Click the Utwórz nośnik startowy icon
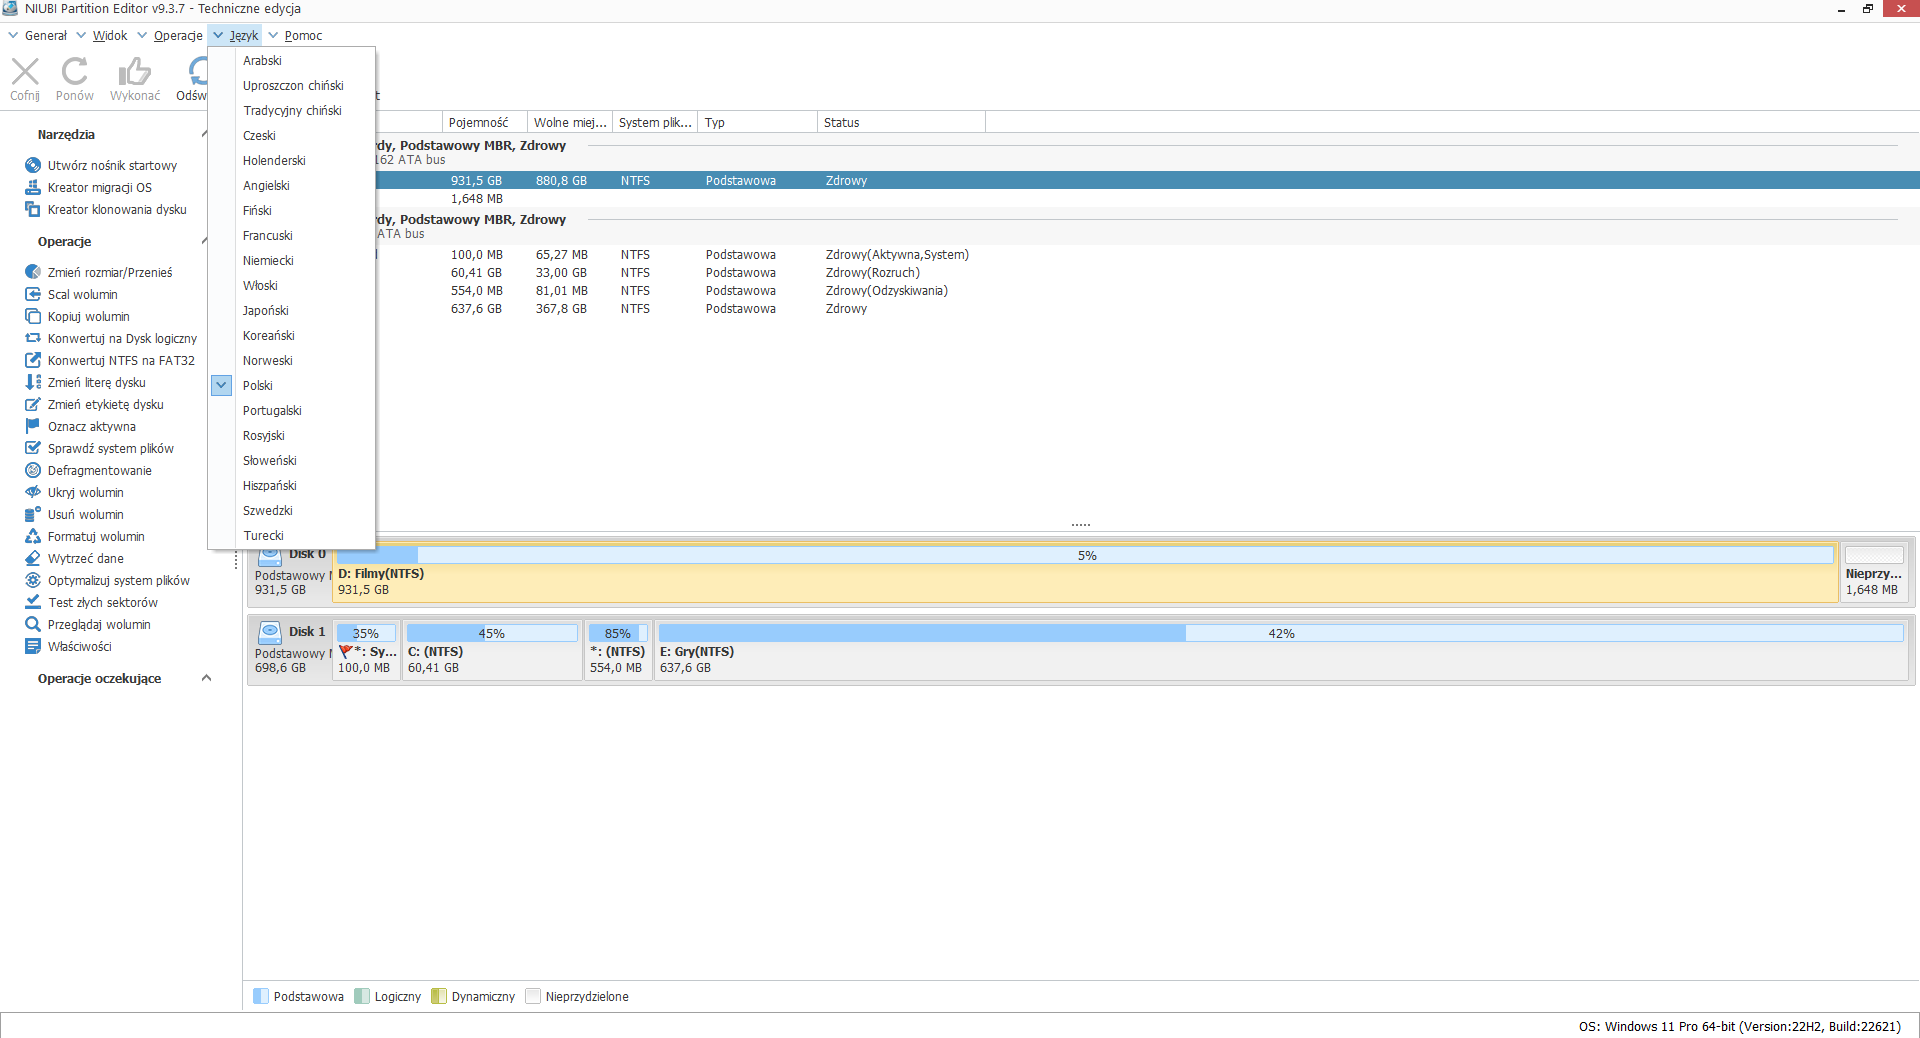Screen dimensions: 1920x1038 pos(33,165)
